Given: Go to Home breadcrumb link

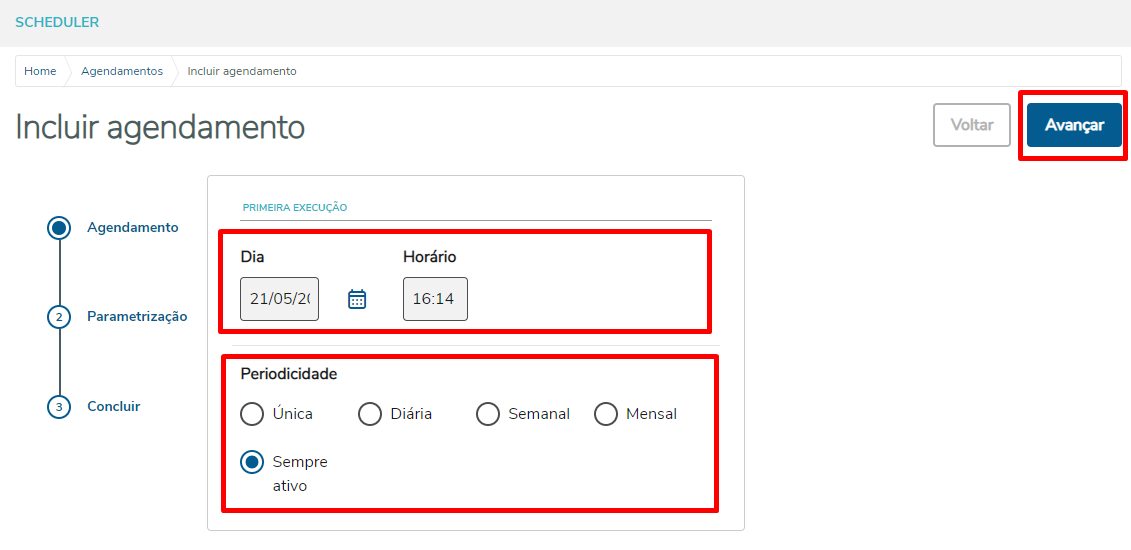Looking at the screenshot, I should pyautogui.click(x=40, y=71).
